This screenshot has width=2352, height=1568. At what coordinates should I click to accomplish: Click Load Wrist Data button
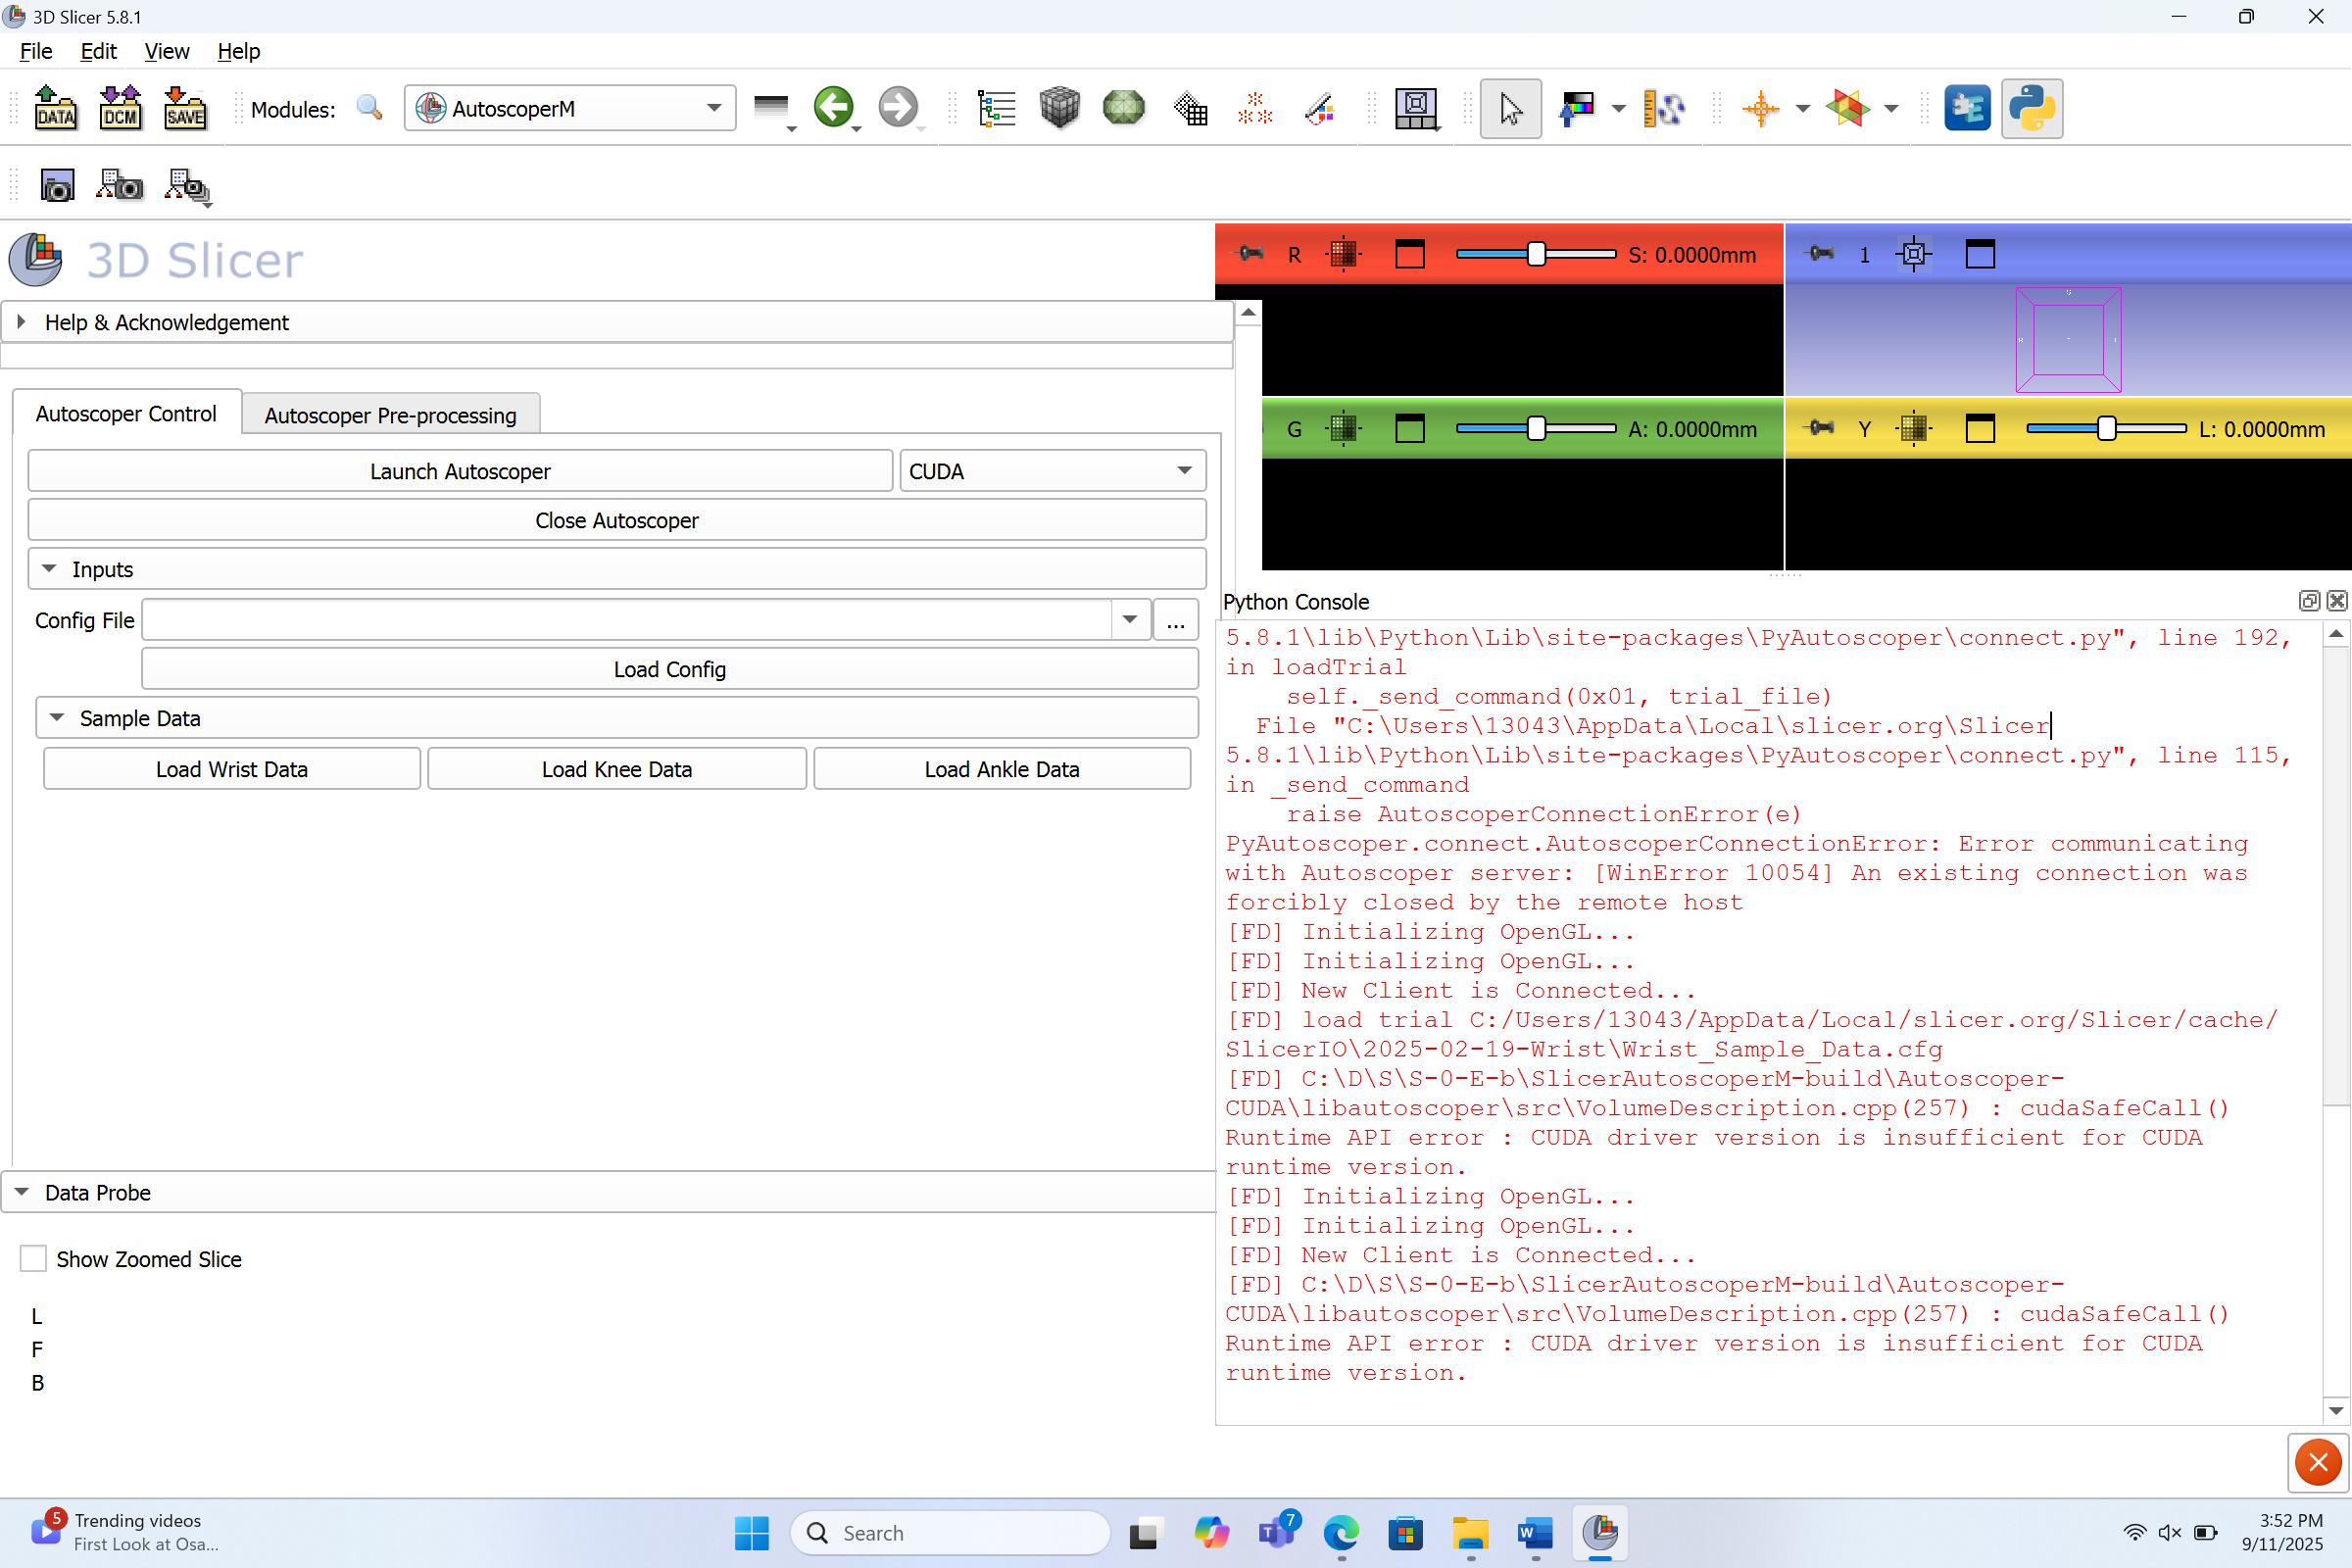(231, 769)
